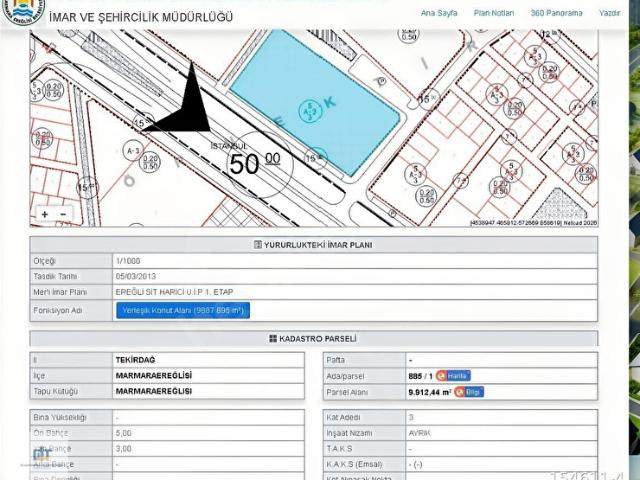Zoom in the map with plus button
The width and height of the screenshot is (640, 480).
click(45, 214)
